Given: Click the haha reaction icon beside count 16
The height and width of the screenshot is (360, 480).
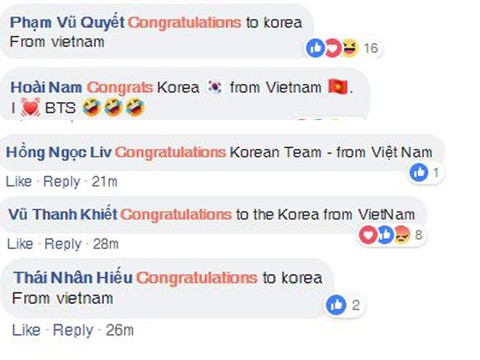Looking at the screenshot, I should coord(349,48).
